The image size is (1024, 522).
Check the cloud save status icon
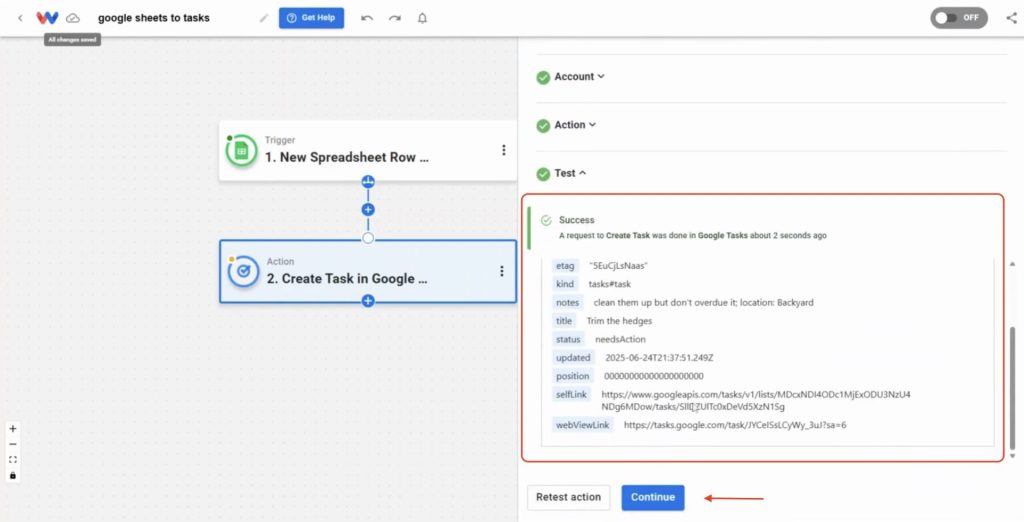click(73, 18)
